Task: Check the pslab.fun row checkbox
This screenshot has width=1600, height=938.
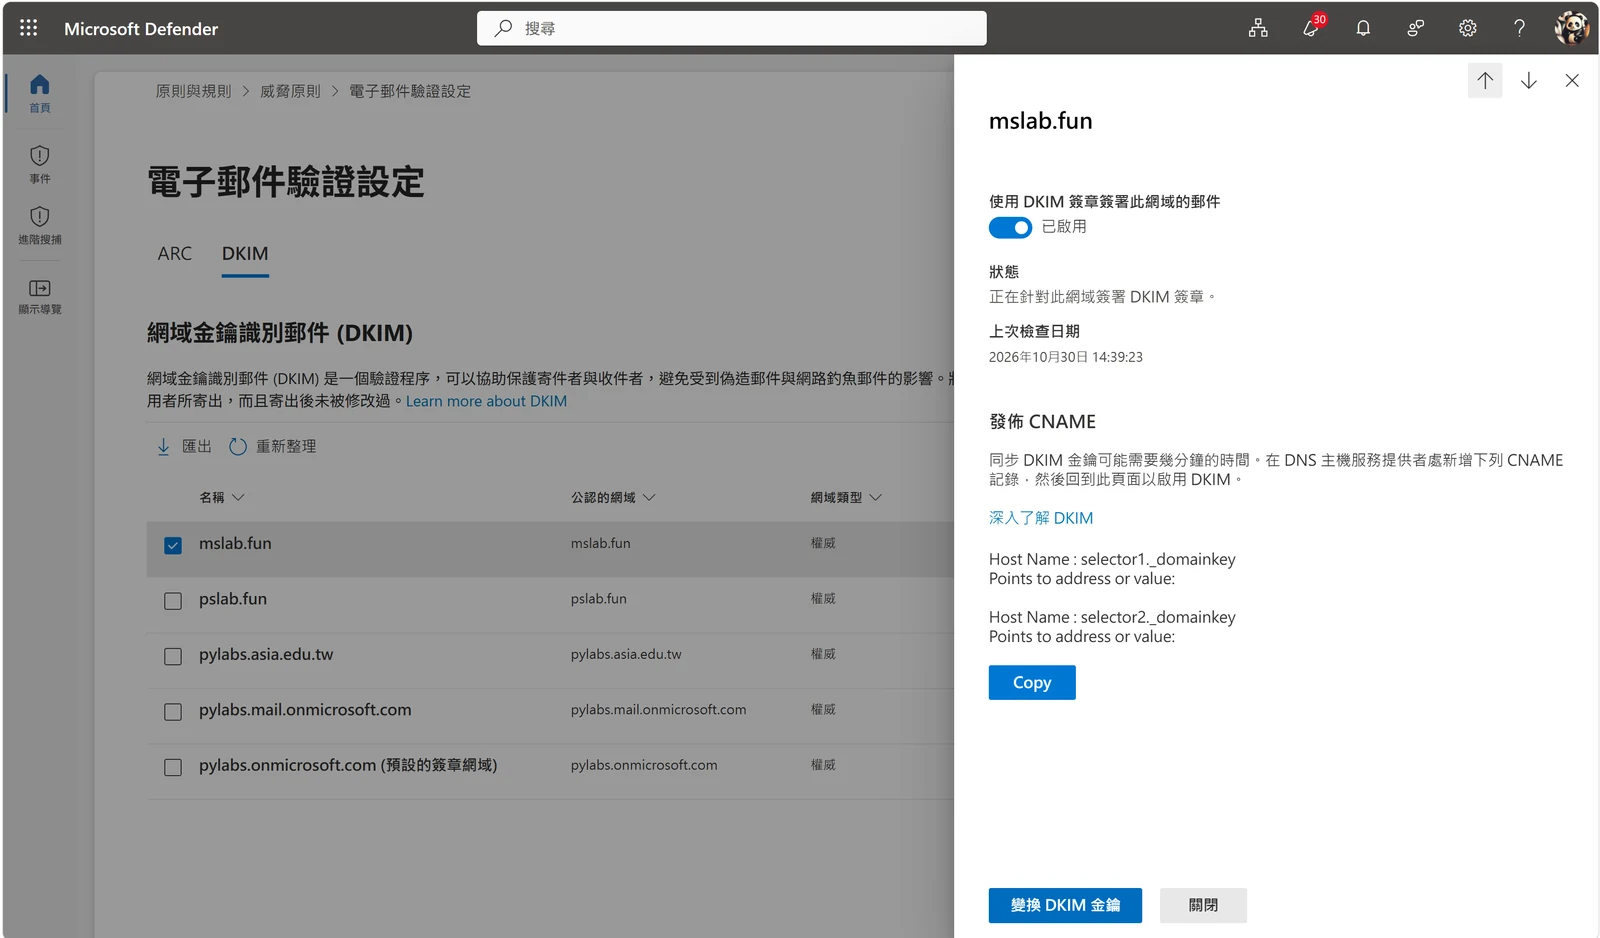Action: coord(173,600)
